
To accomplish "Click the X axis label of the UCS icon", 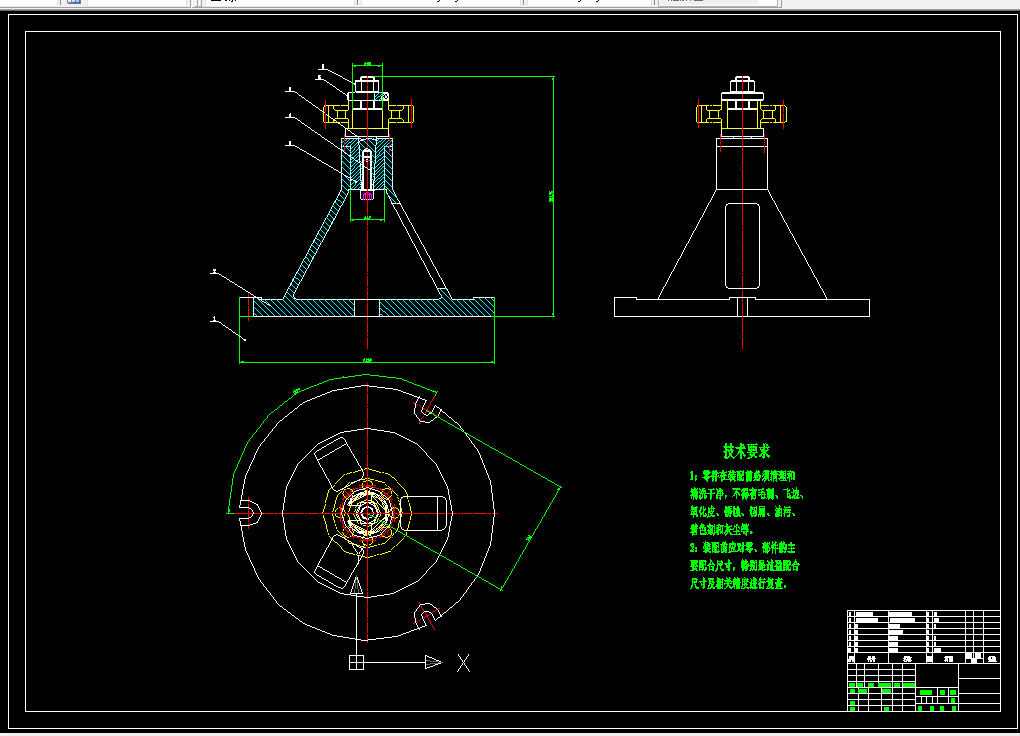I will coord(463,663).
